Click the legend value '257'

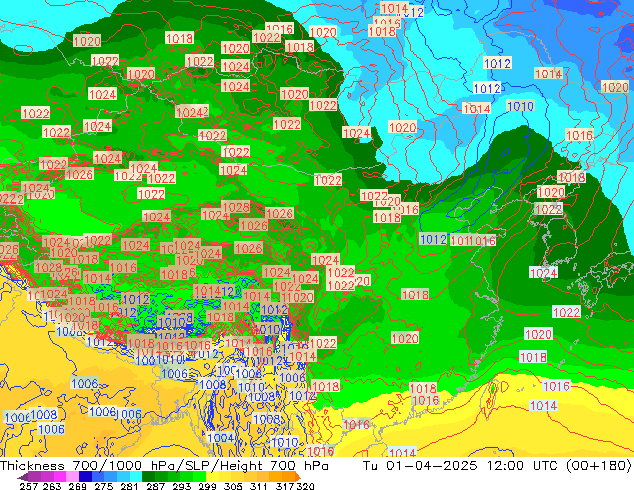[29, 486]
